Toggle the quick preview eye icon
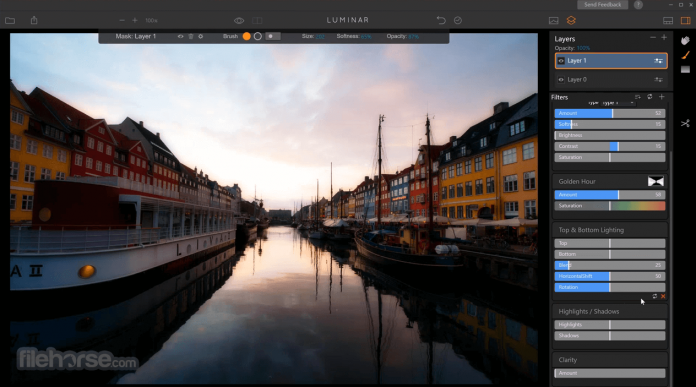The height and width of the screenshot is (387, 696). coord(239,20)
